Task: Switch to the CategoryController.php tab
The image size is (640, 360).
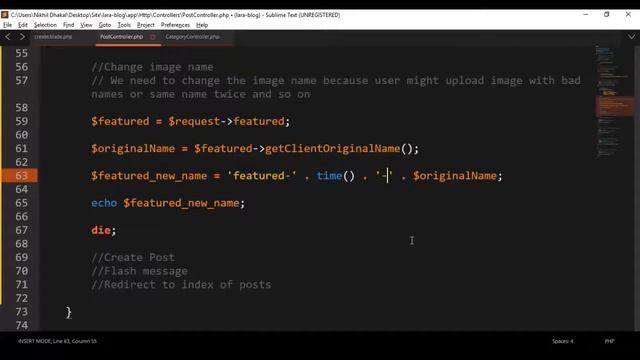Action: click(x=192, y=37)
